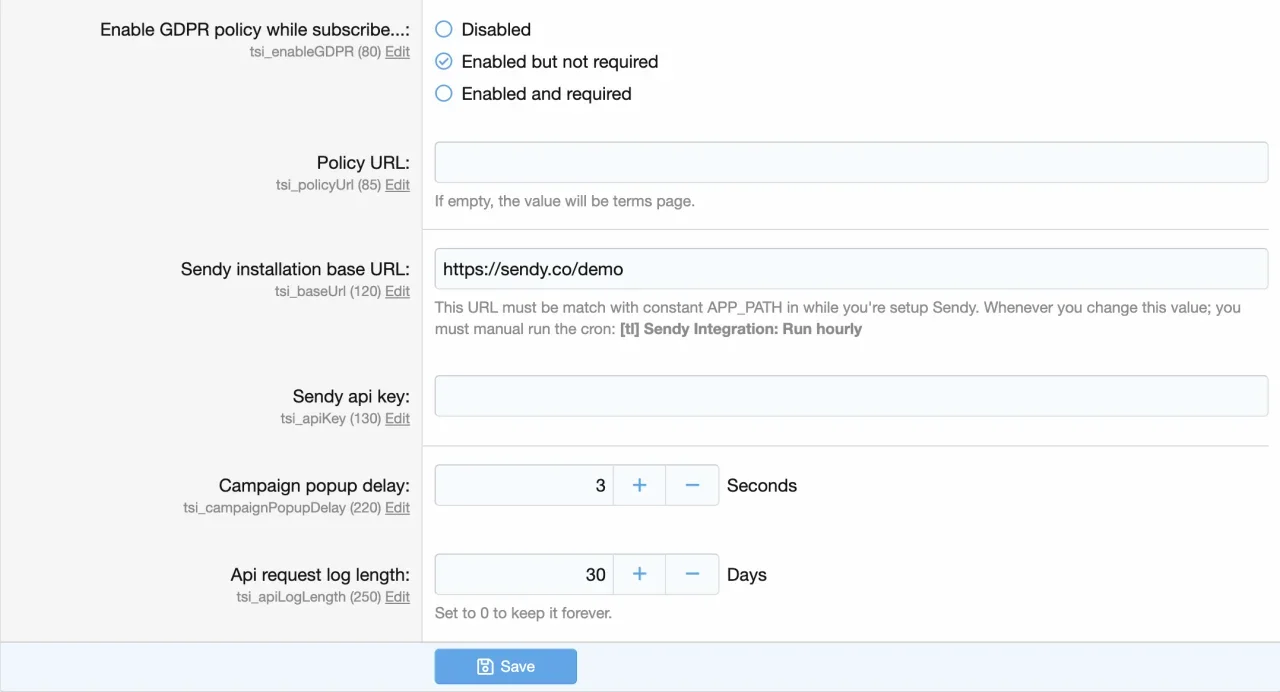This screenshot has height=692, width=1280.
Task: Edit the tsi_apiKey option
Action: point(397,419)
